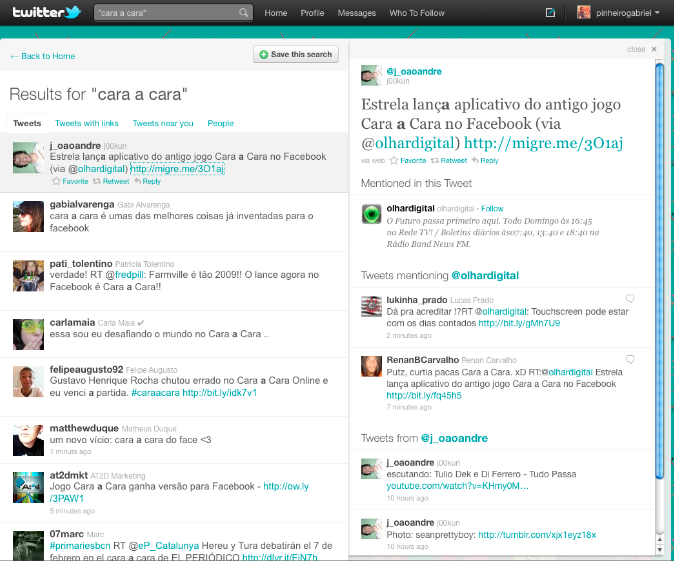Screen dimensions: 674x561
Task: Click the 07marc username
Action: [x=67, y=534]
